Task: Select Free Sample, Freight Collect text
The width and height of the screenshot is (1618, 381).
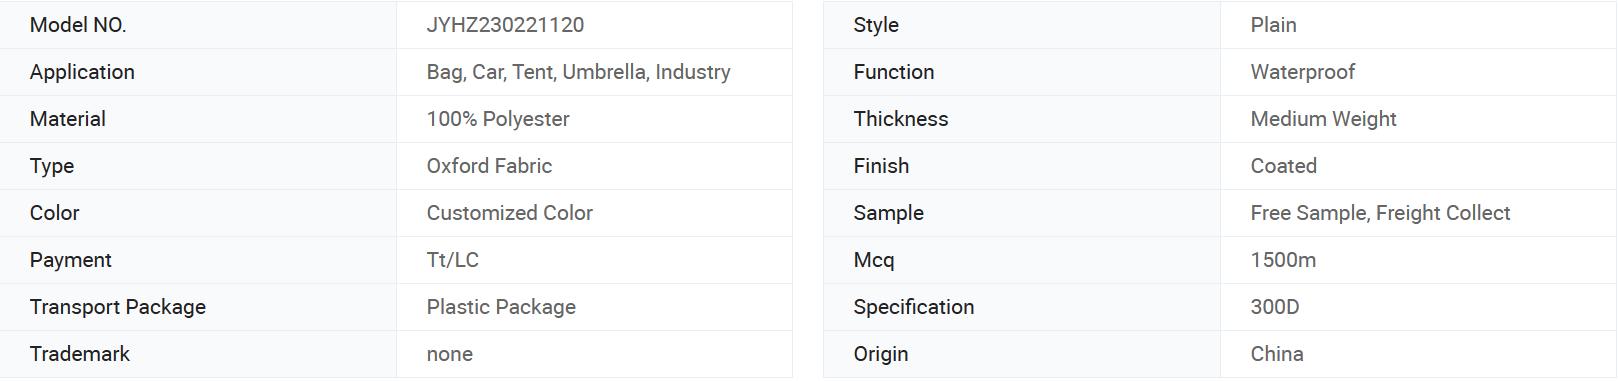Action: [1380, 213]
